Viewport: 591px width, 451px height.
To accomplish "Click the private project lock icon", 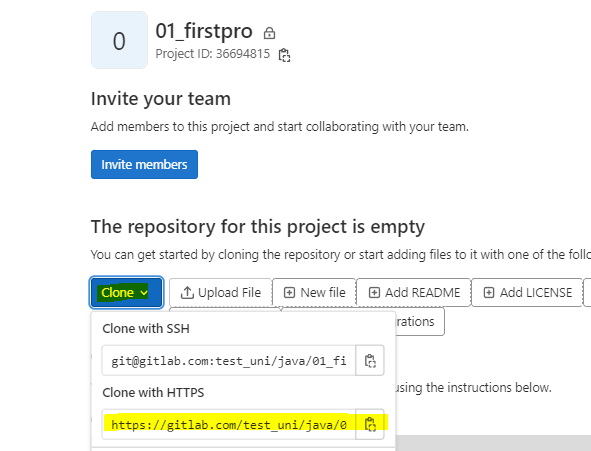I will 269,33.
